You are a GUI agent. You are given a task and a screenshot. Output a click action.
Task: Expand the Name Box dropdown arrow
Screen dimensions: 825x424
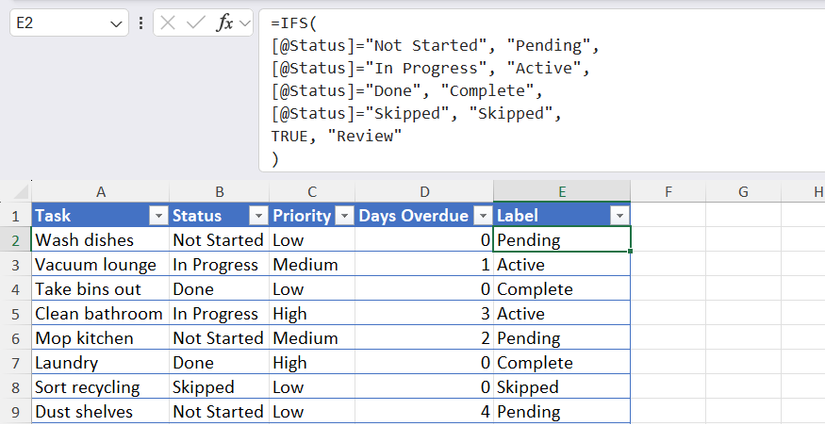point(116,24)
